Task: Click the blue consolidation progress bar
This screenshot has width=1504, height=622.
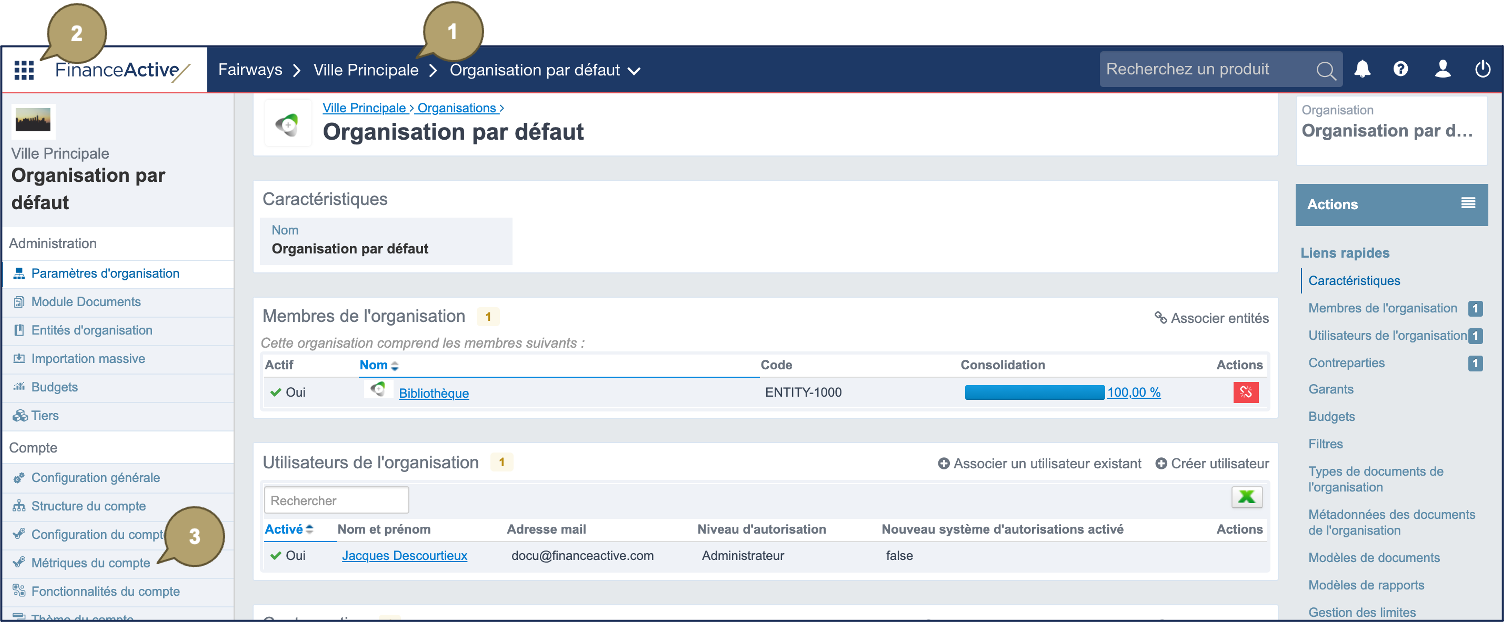Action: (x=1034, y=393)
